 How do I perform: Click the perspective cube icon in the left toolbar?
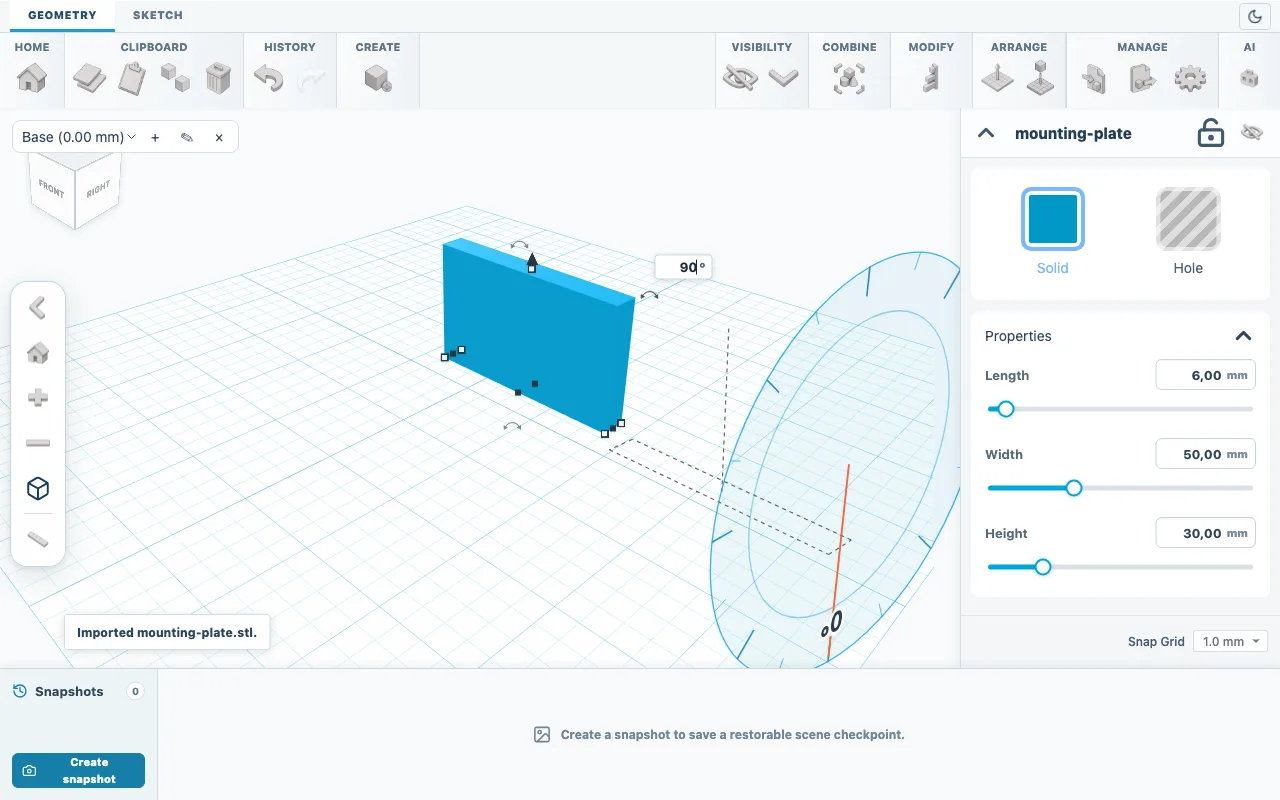(x=38, y=488)
